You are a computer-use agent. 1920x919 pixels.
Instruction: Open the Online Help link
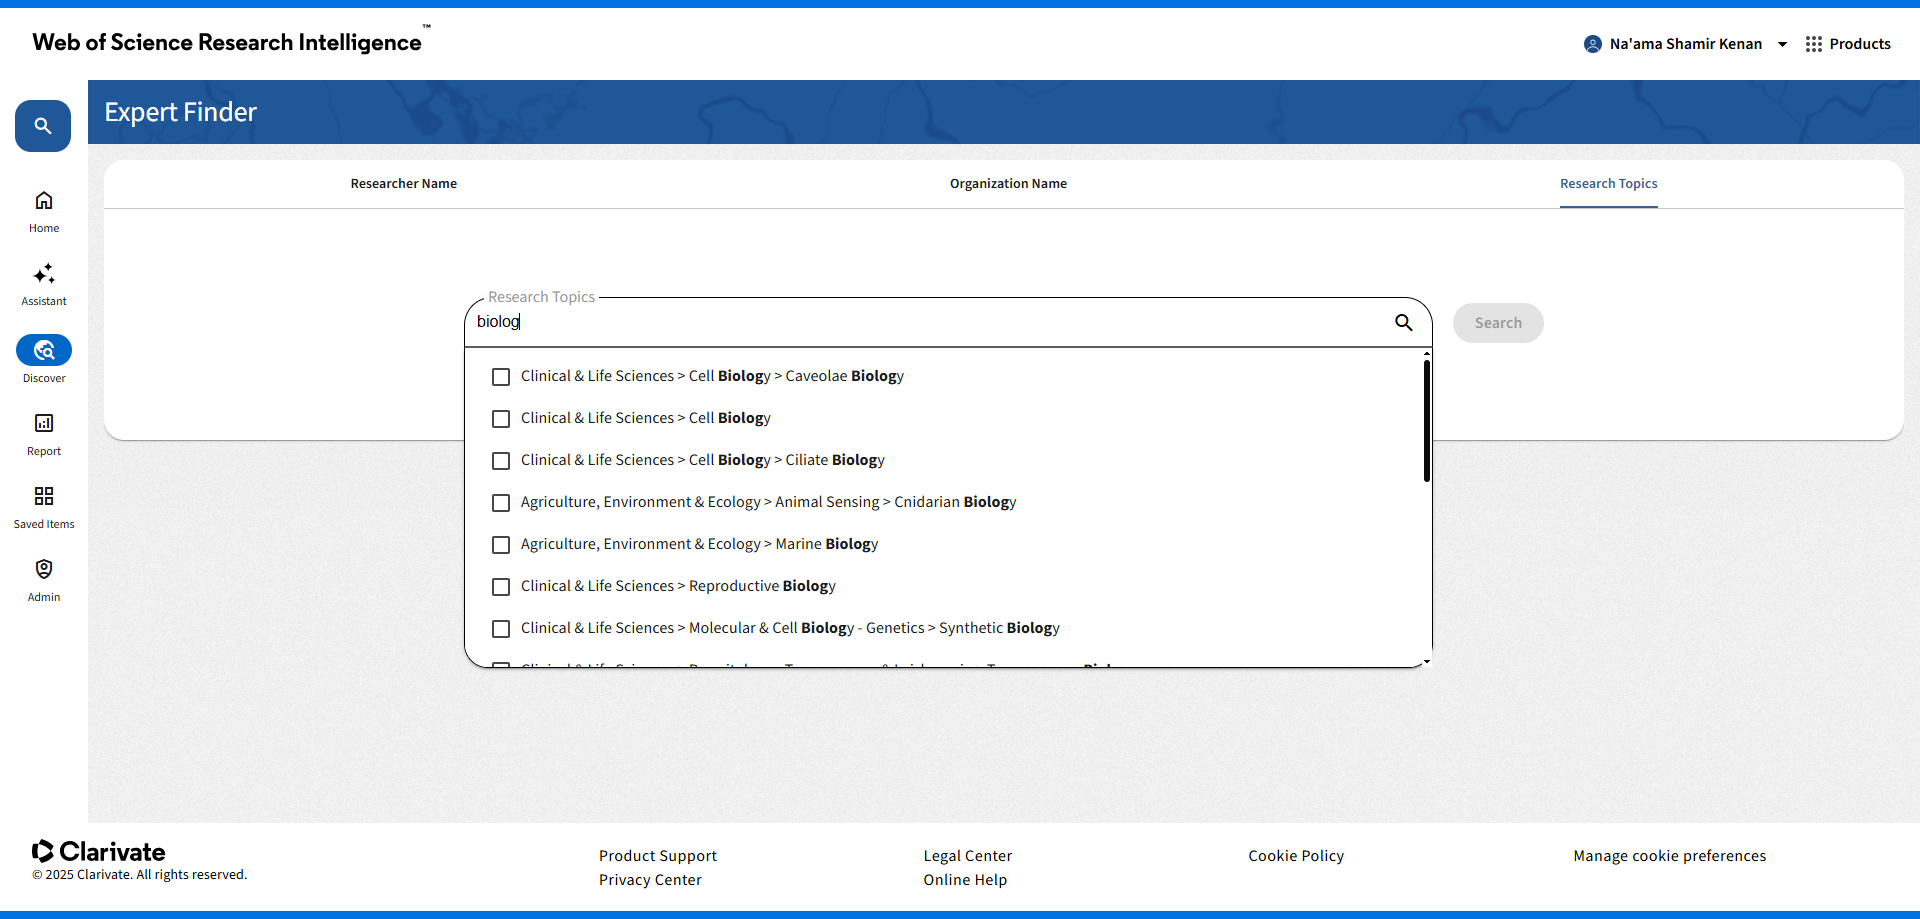(965, 880)
